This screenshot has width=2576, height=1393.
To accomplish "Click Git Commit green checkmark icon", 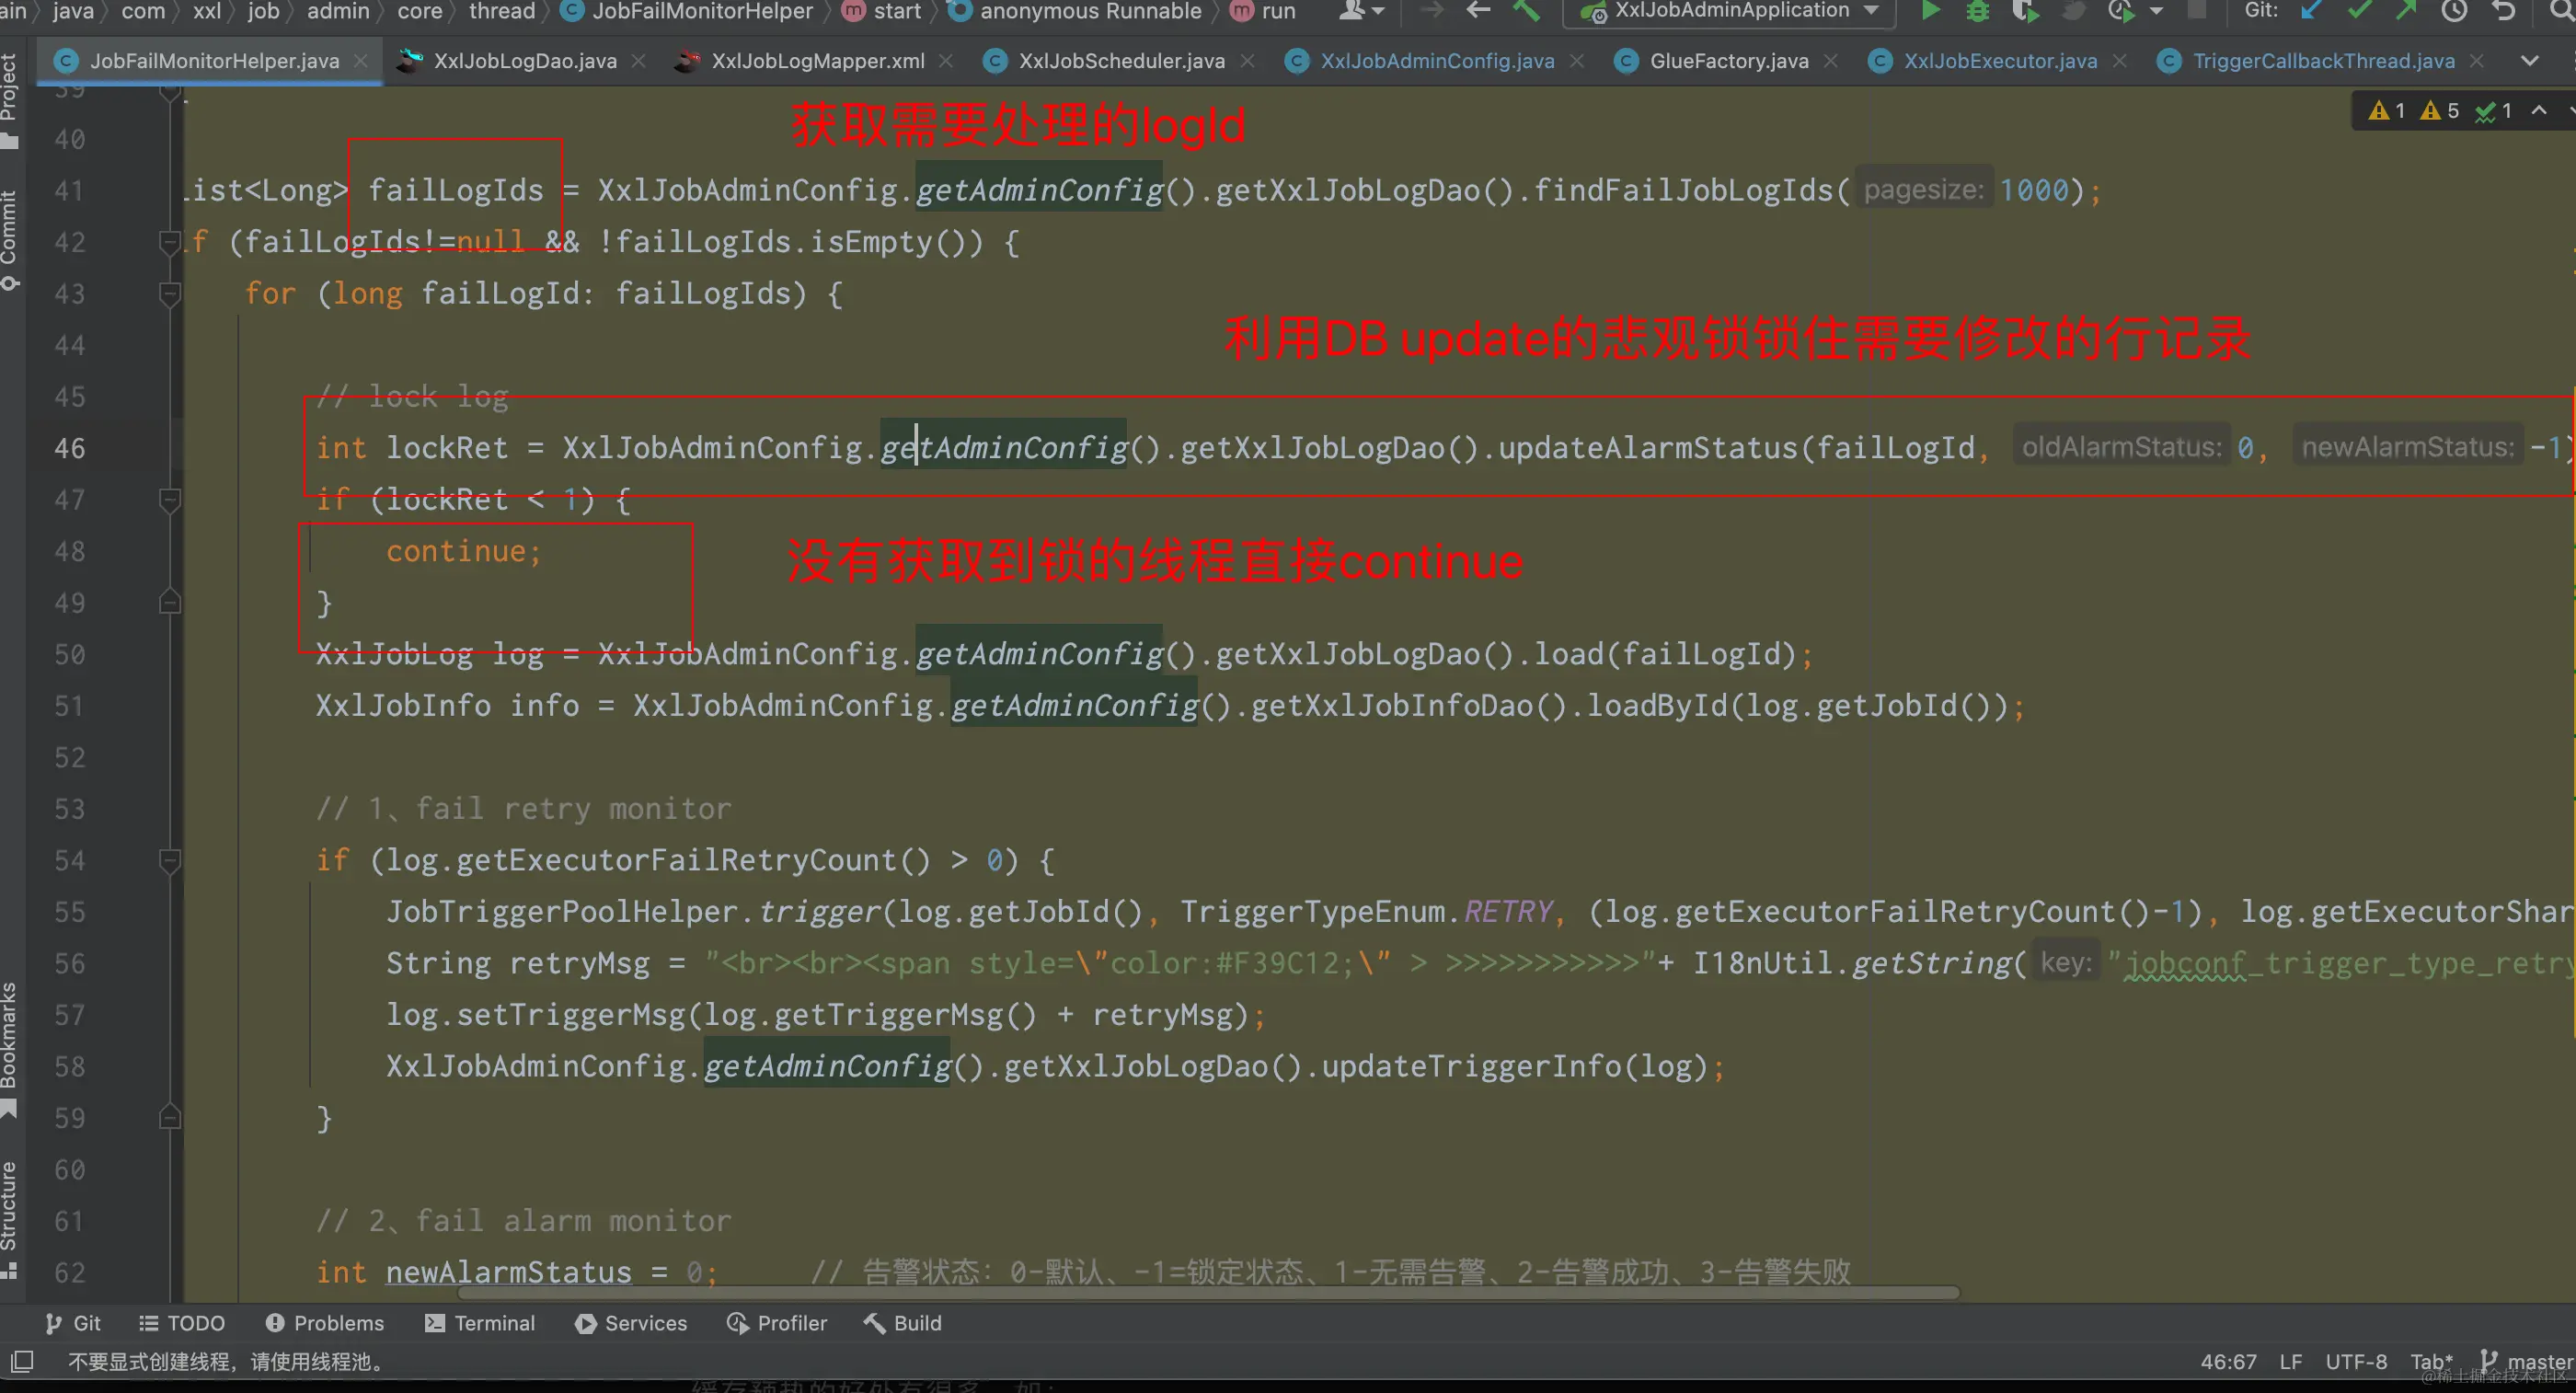I will pos(2359,11).
